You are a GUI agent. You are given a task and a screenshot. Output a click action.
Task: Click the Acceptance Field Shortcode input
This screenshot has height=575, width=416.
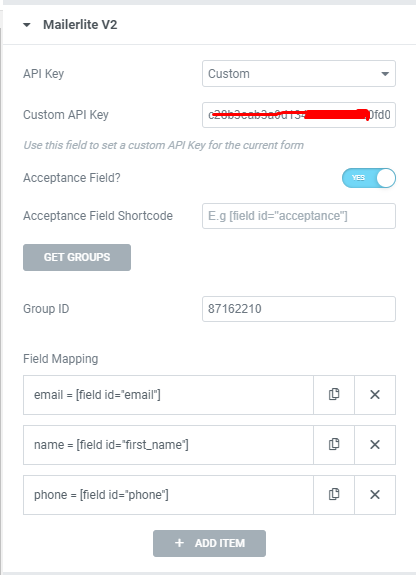pos(299,216)
